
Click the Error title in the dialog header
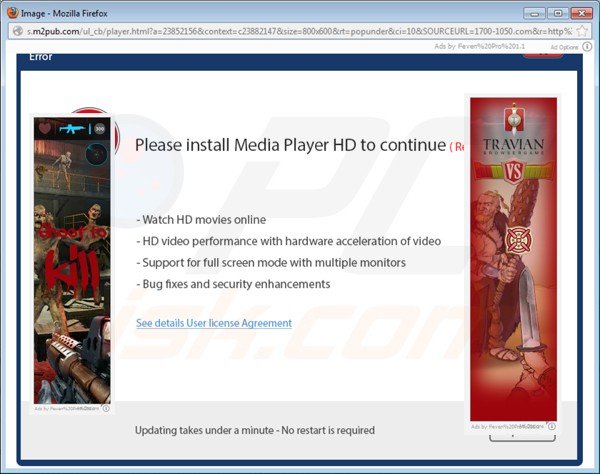pyautogui.click(x=41, y=57)
